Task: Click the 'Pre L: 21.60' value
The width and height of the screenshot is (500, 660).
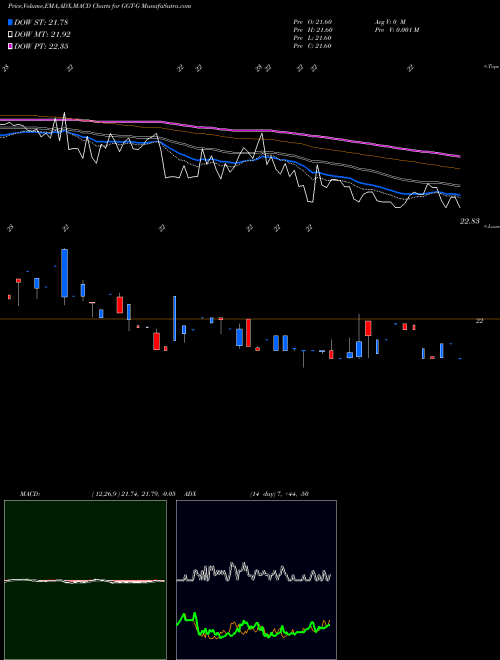Action: pos(312,38)
